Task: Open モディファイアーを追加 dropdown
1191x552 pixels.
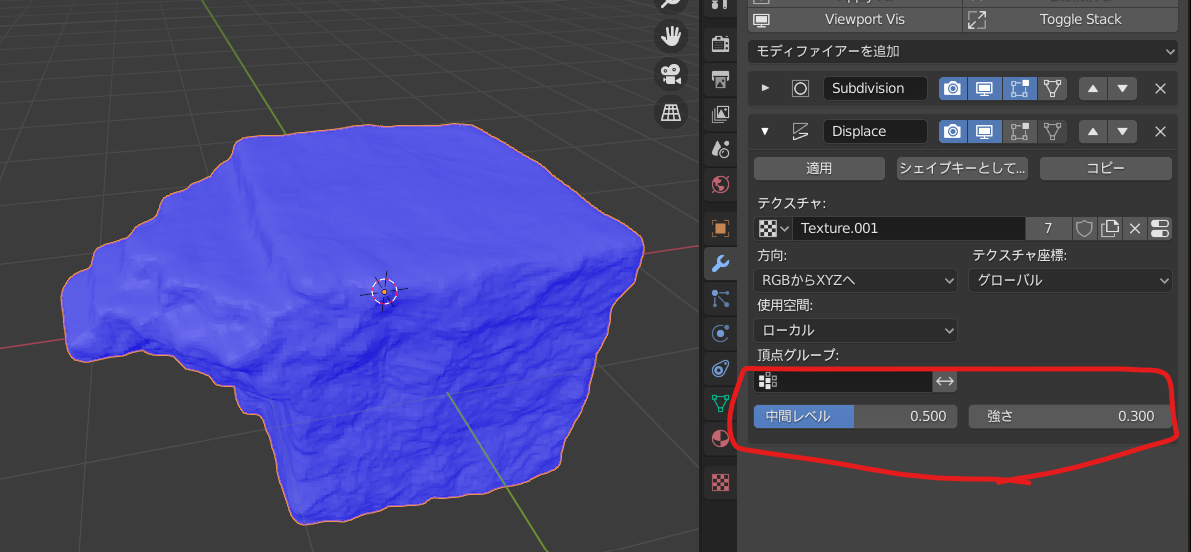Action: click(x=963, y=52)
